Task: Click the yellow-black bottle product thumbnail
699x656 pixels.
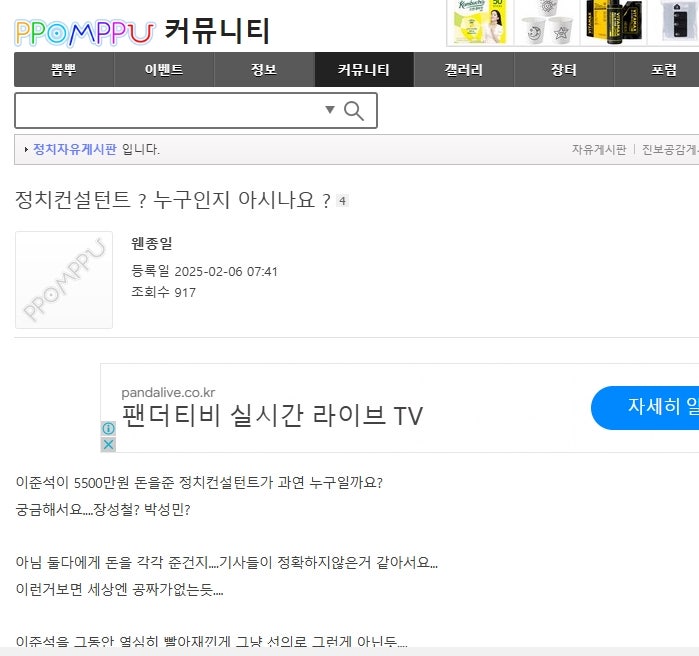Action: (614, 22)
